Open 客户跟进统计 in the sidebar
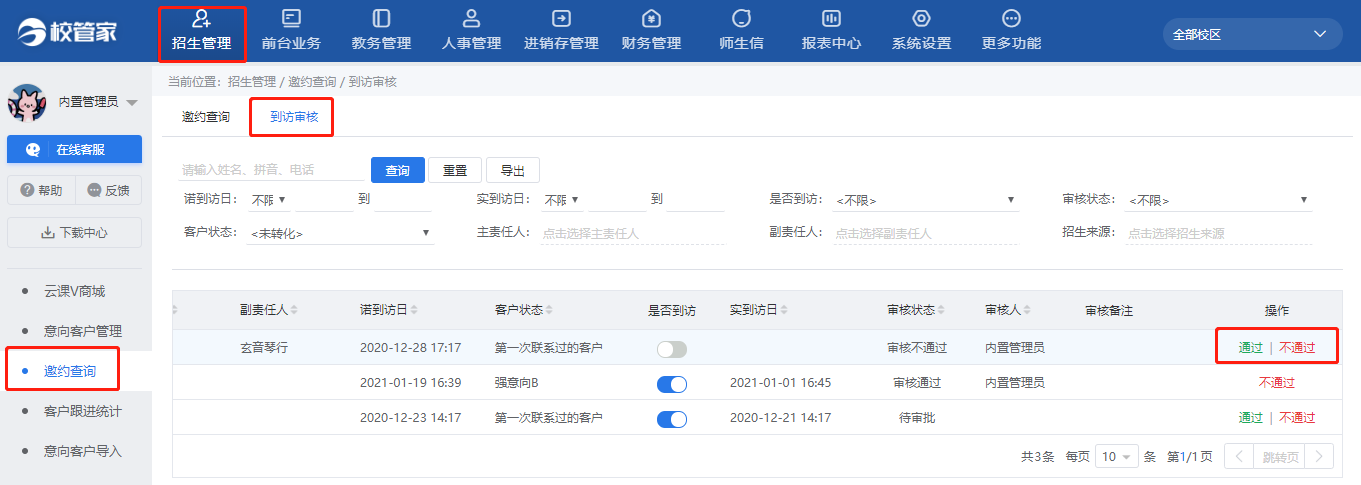This screenshot has width=1361, height=485. click(x=82, y=411)
